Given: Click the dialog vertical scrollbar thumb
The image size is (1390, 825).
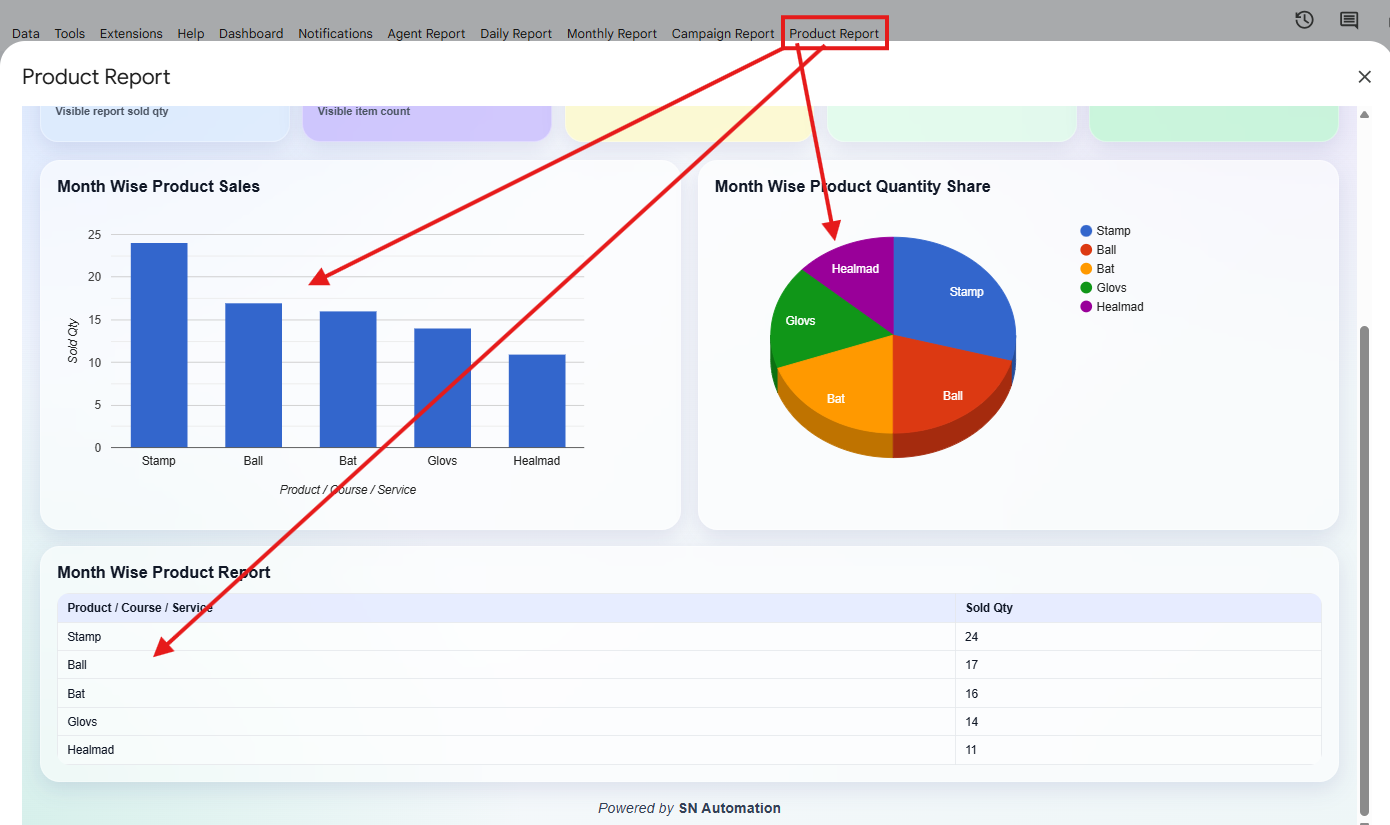Looking at the screenshot, I should [x=1364, y=570].
